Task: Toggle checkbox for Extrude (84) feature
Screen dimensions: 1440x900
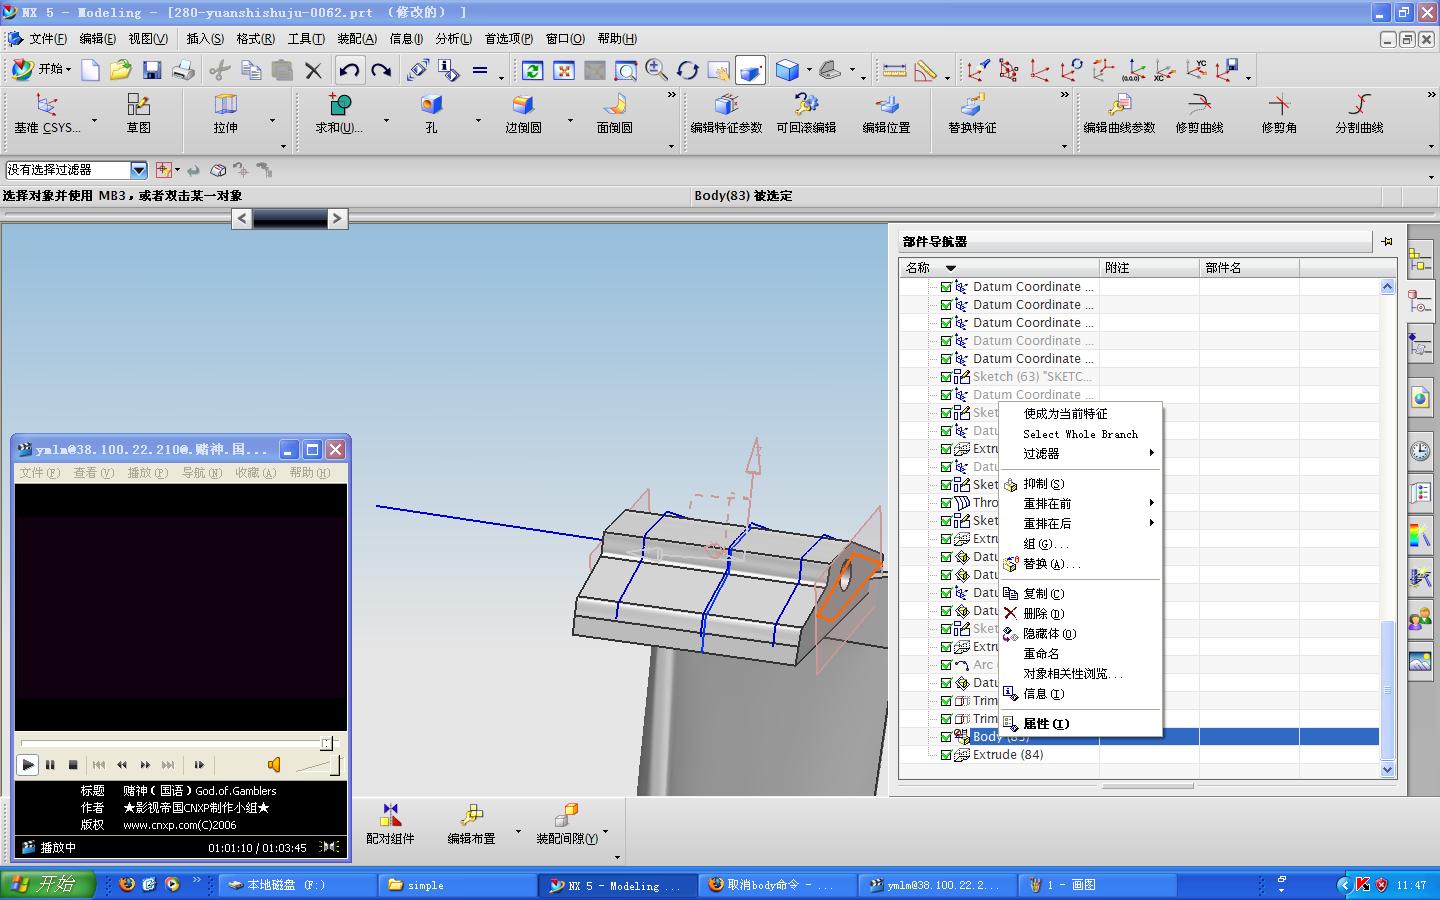Action: click(x=946, y=755)
